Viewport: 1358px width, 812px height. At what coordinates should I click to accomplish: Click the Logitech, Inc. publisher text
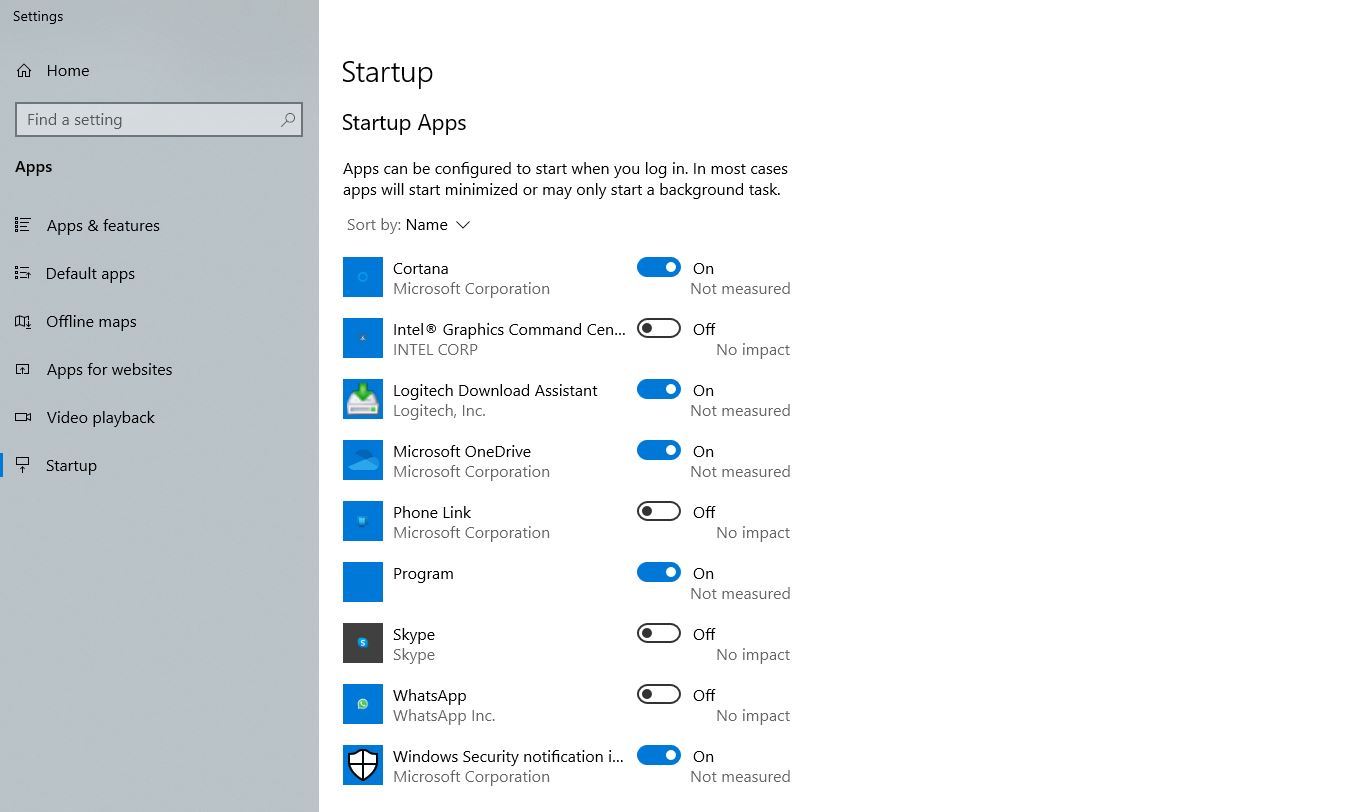pos(439,411)
